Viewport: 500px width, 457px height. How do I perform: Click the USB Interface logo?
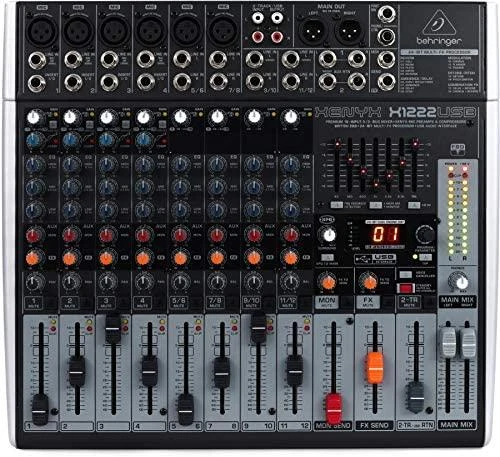coord(375,259)
